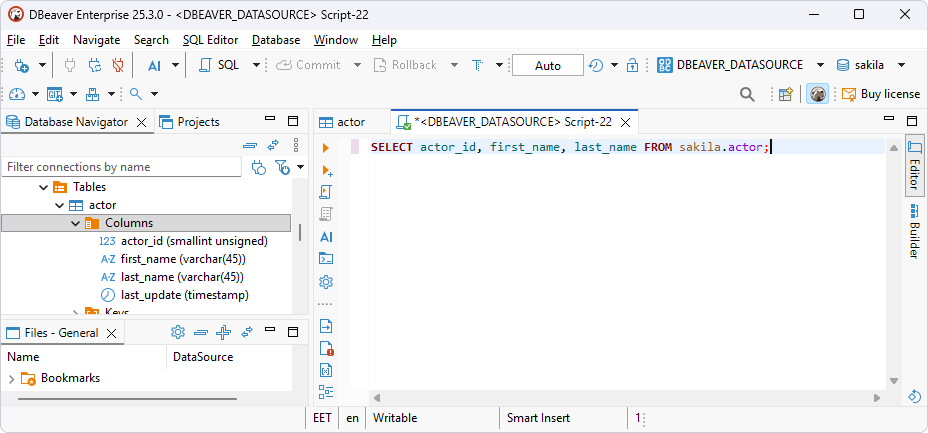Screen dimensions: 928x433
Task: Close the Database Navigator view
Action: tap(141, 122)
